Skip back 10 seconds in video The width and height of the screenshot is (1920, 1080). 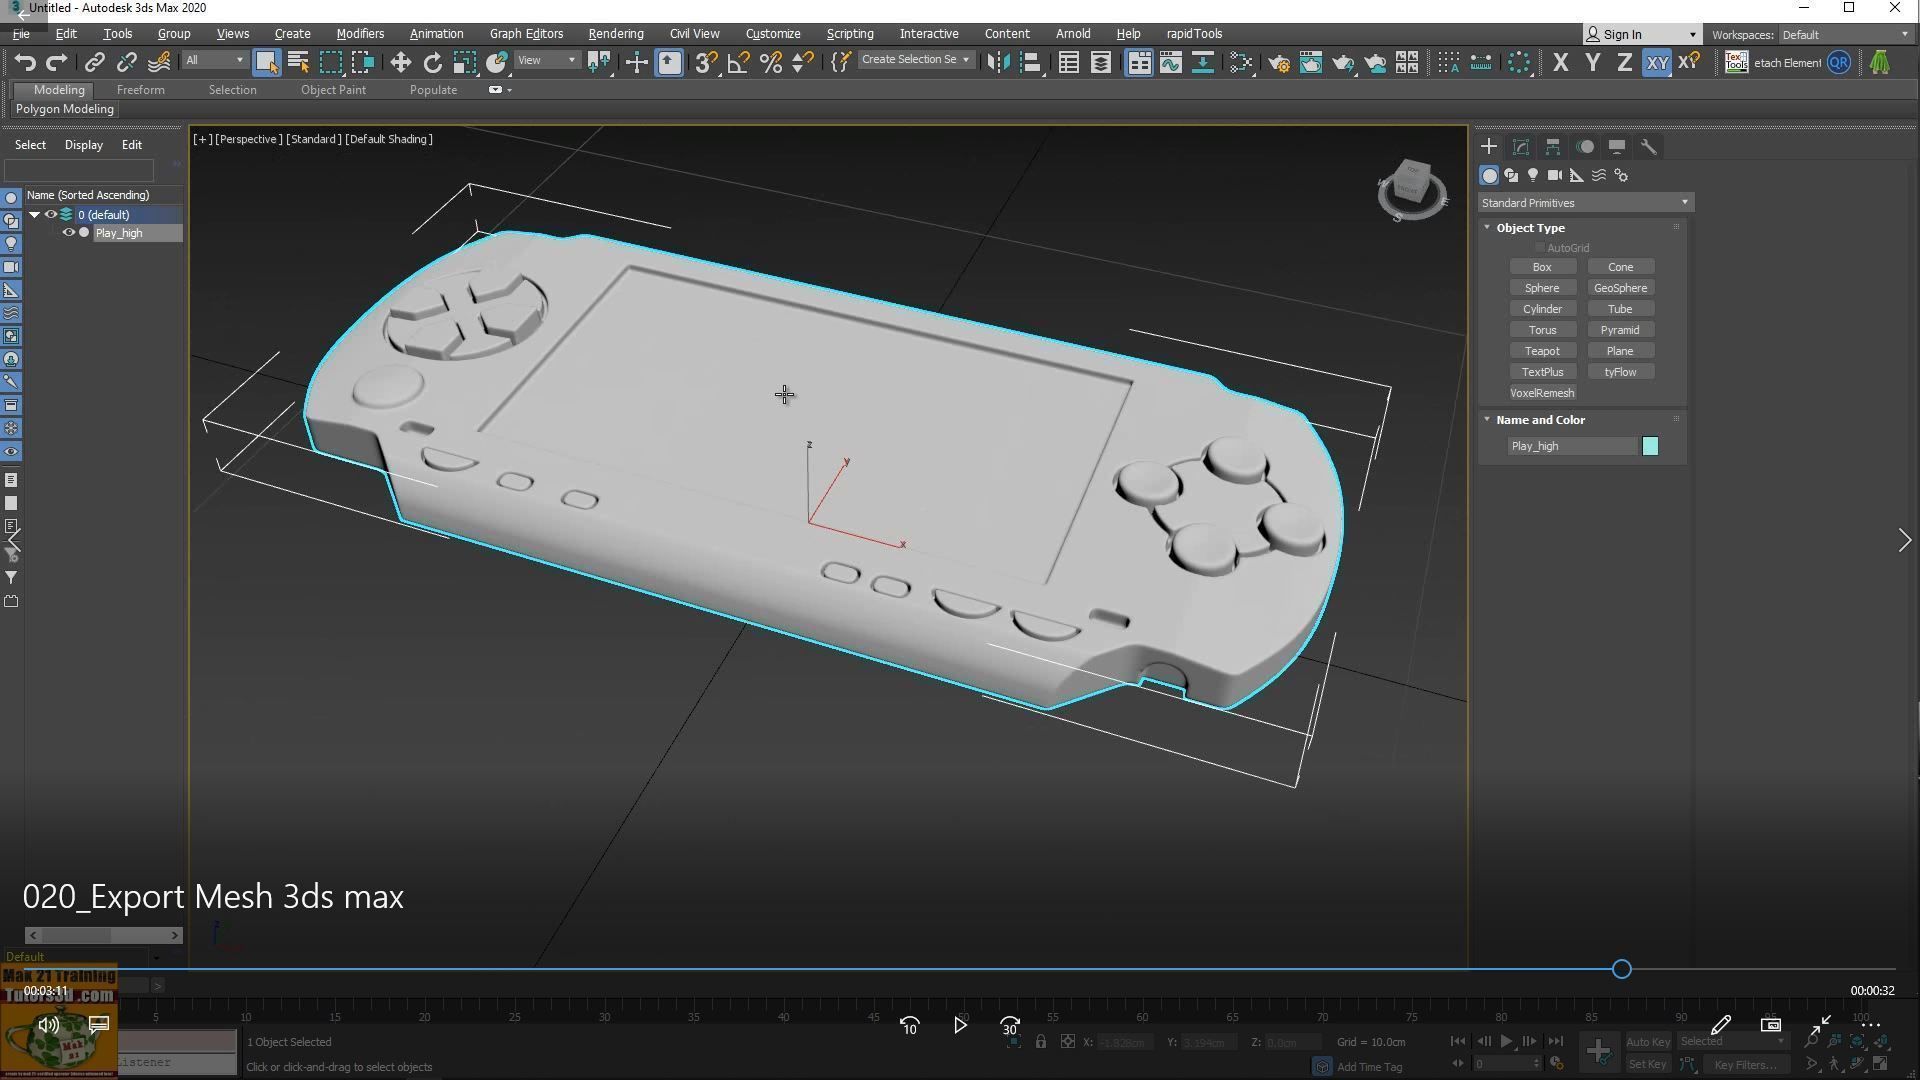[x=909, y=1026]
